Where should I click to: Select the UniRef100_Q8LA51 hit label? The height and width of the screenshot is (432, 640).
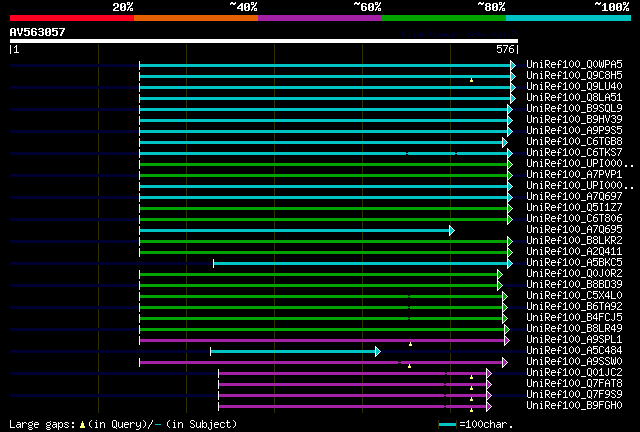[574, 97]
